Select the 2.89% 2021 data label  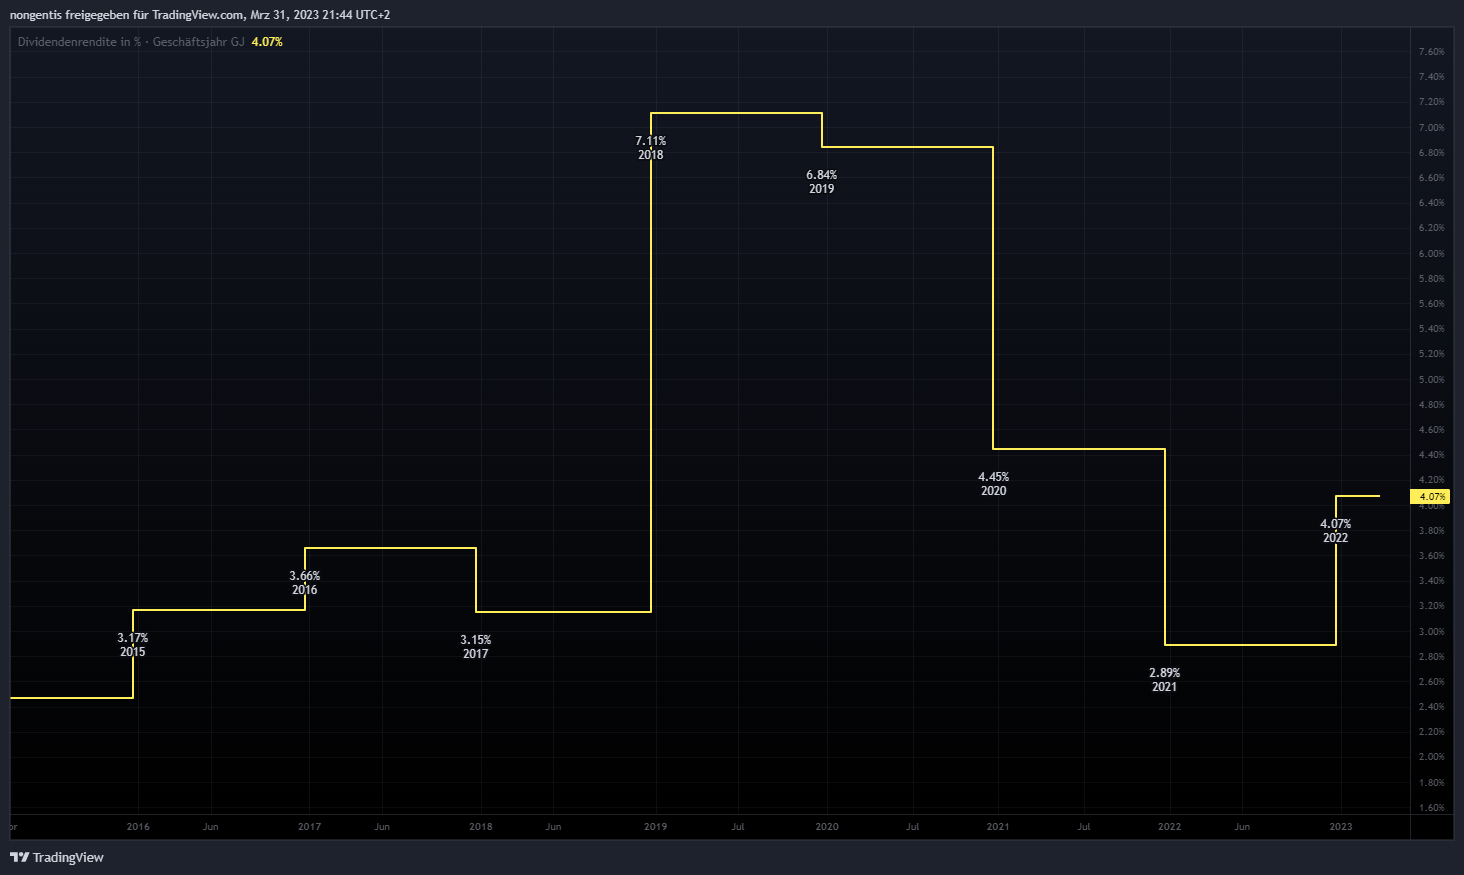coord(1165,680)
